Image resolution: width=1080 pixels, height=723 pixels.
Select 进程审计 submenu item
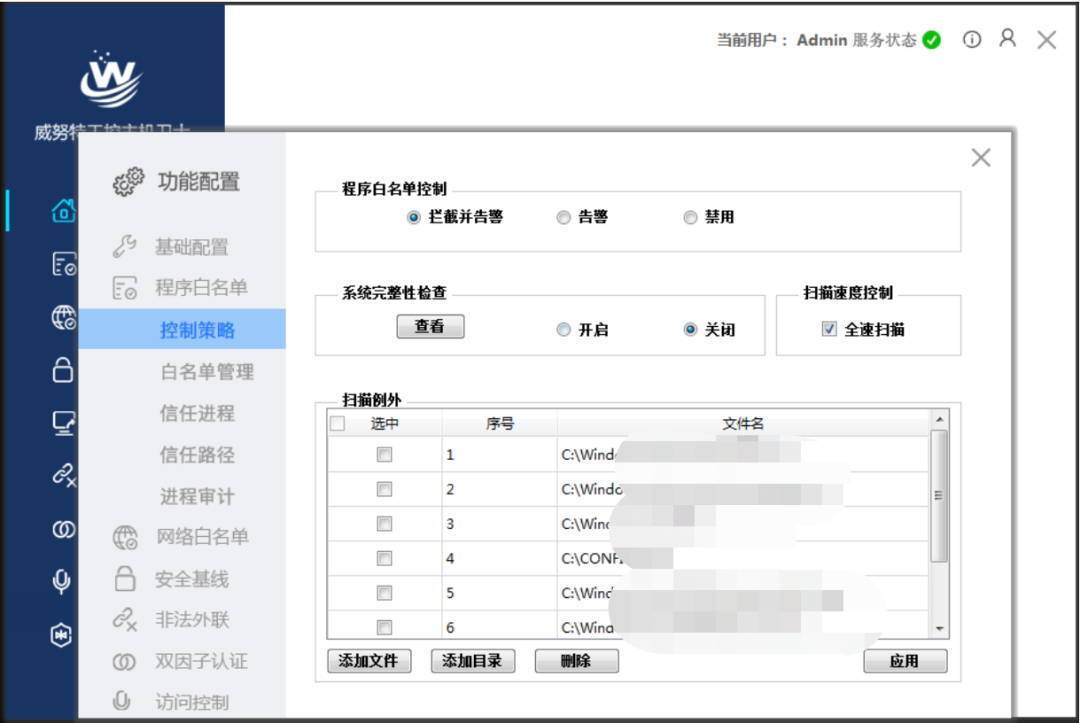[x=198, y=496]
